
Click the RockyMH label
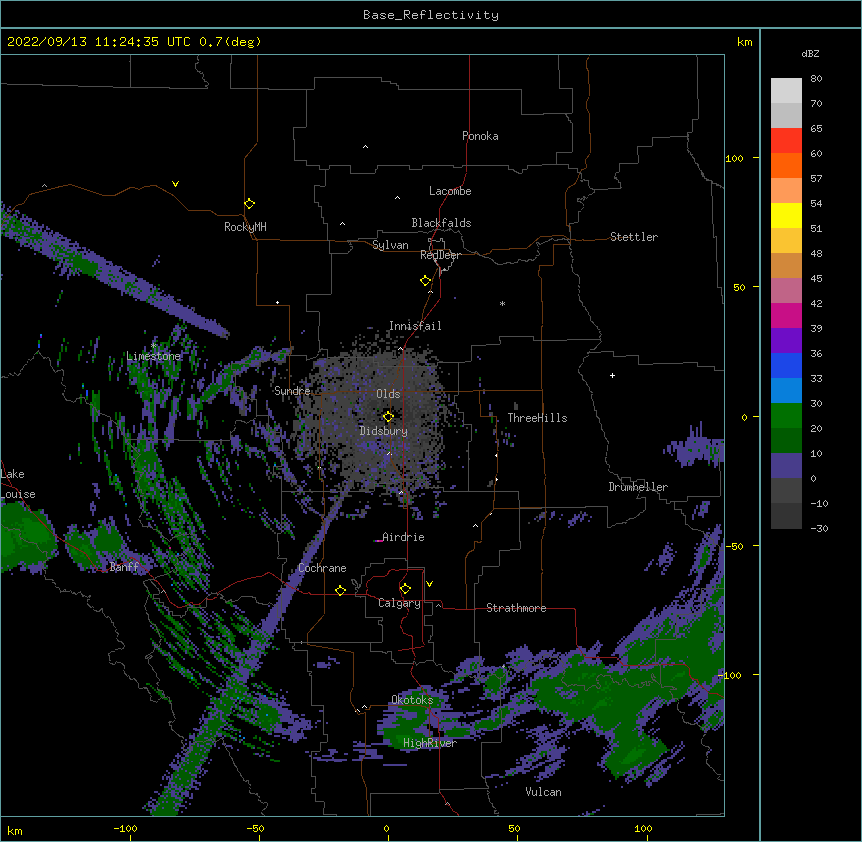click(x=245, y=227)
